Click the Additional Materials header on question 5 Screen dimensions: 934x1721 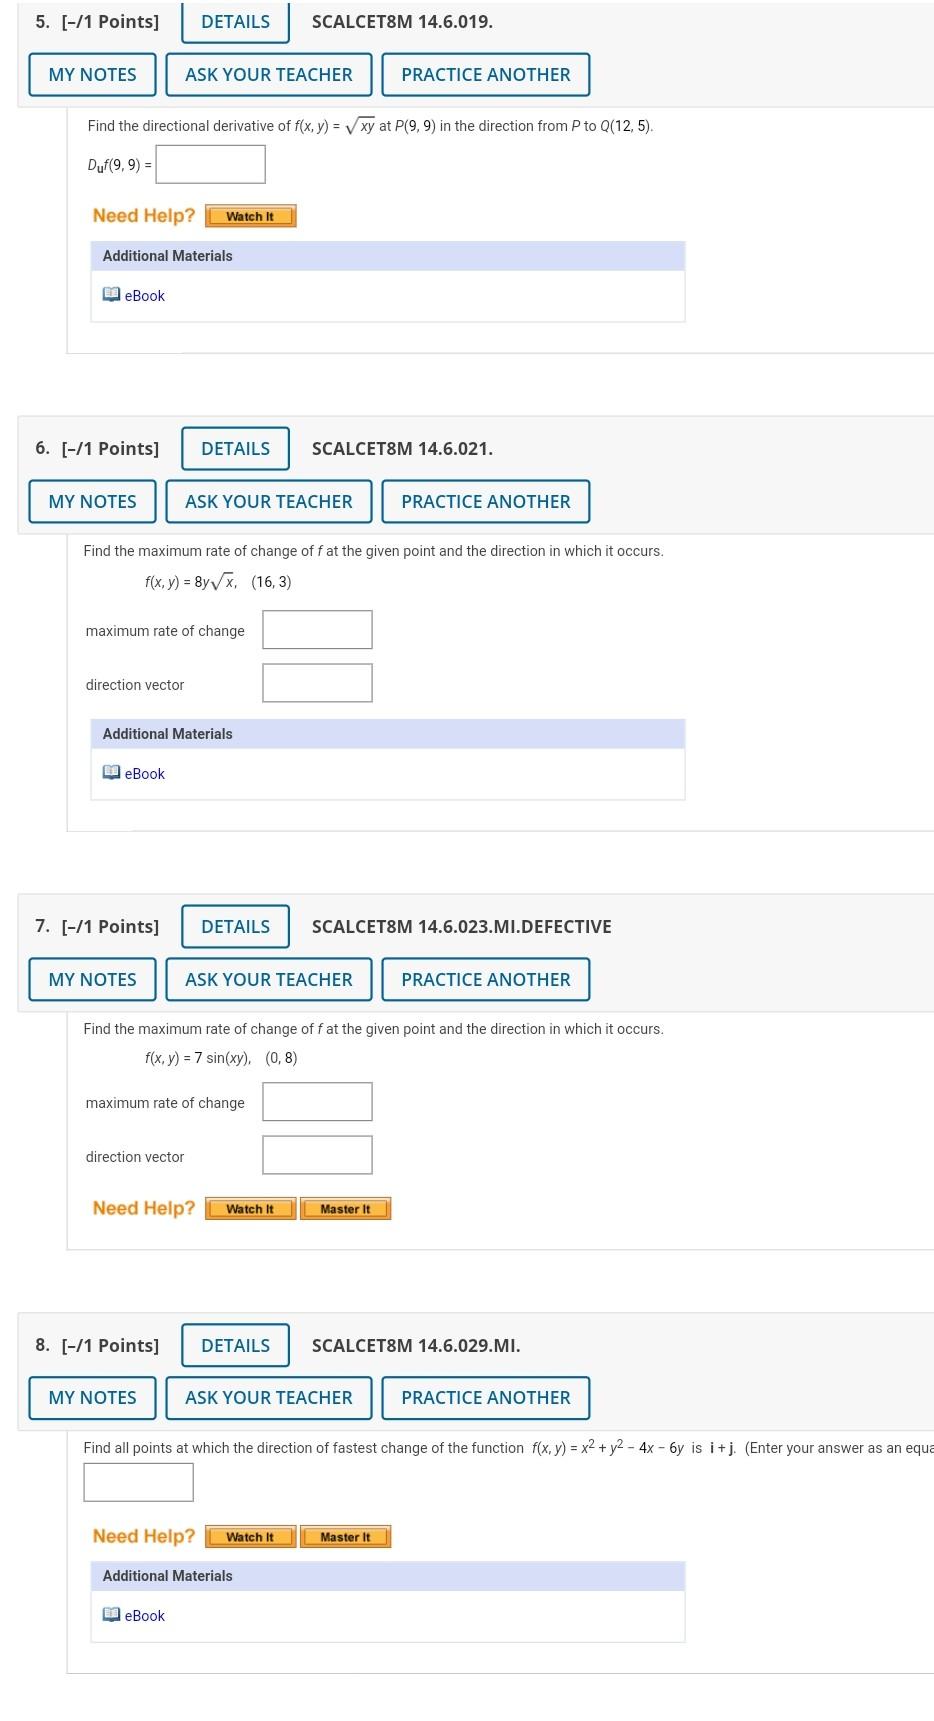coord(166,255)
